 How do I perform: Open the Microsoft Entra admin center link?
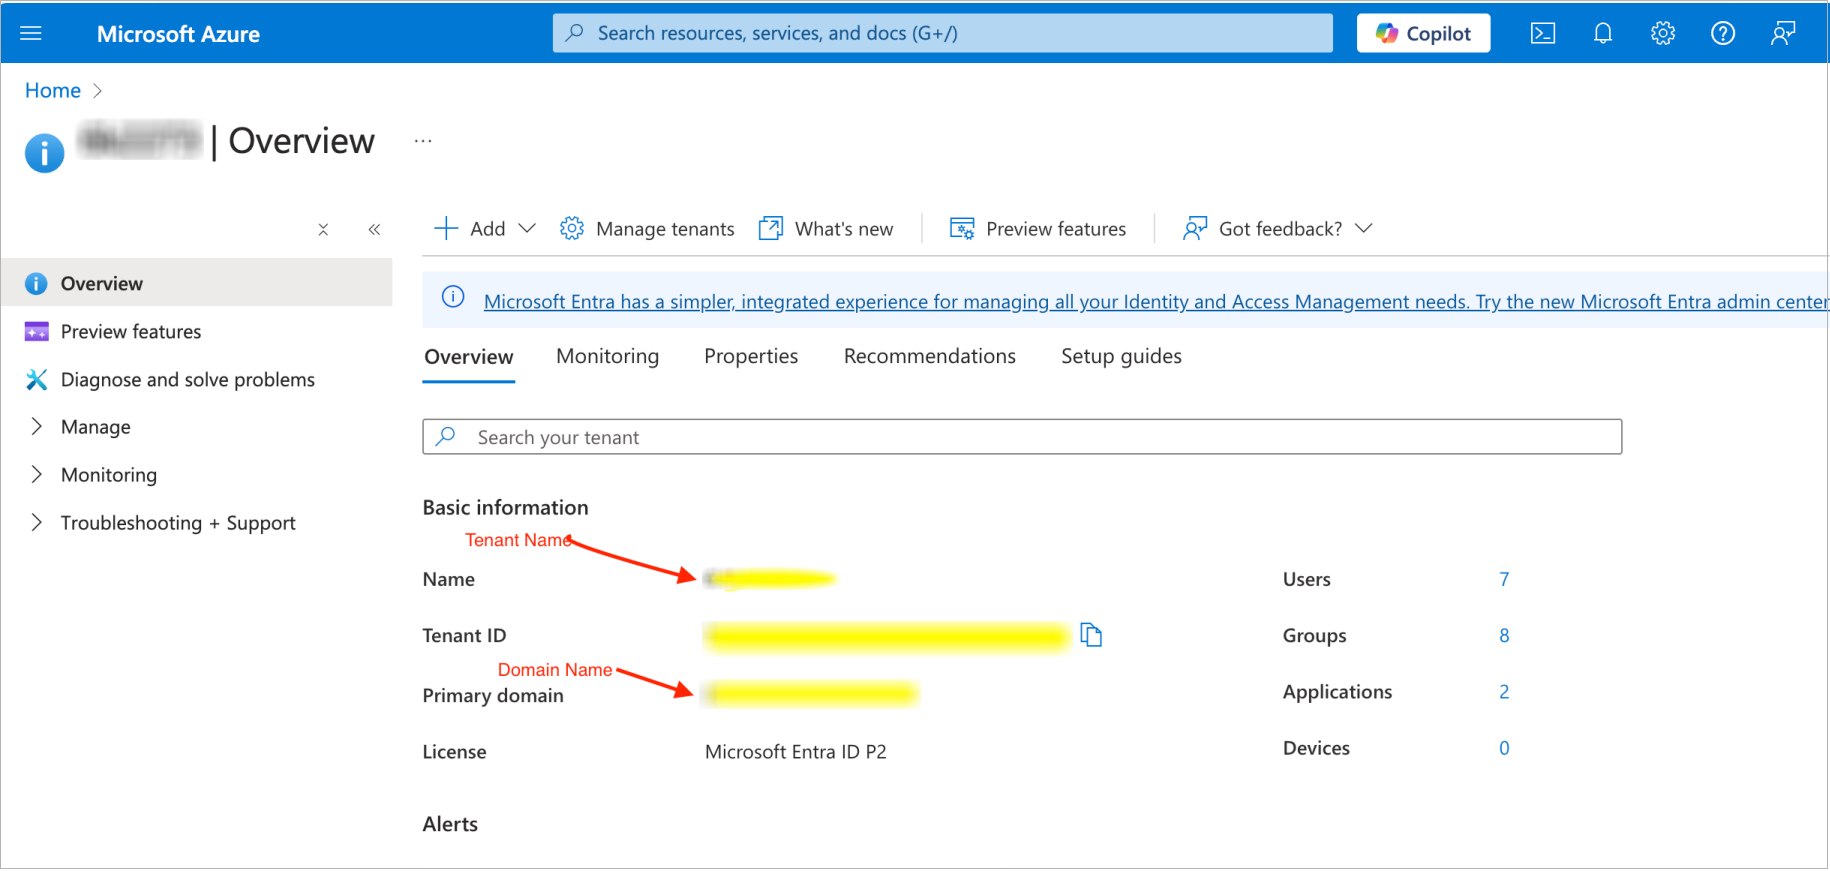pos(1156,301)
